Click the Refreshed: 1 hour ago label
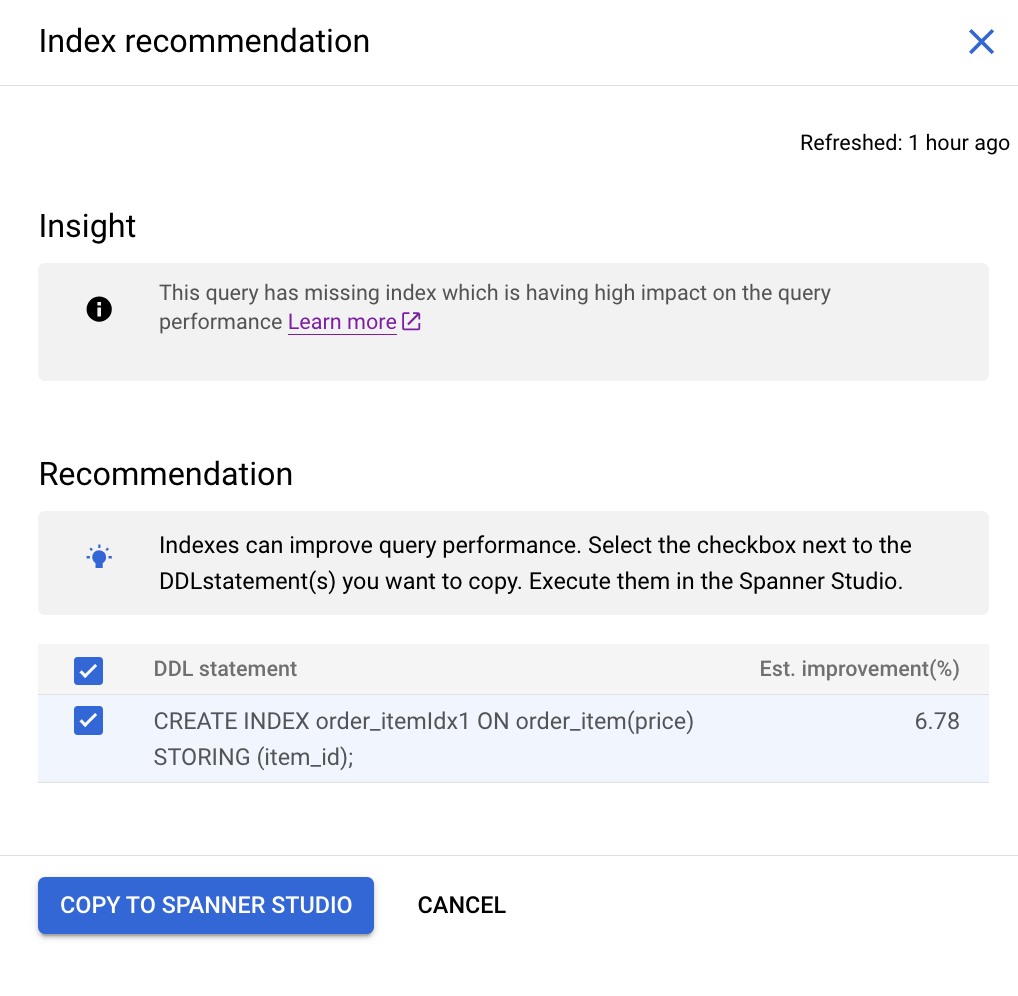The width and height of the screenshot is (1018, 996). (x=904, y=142)
